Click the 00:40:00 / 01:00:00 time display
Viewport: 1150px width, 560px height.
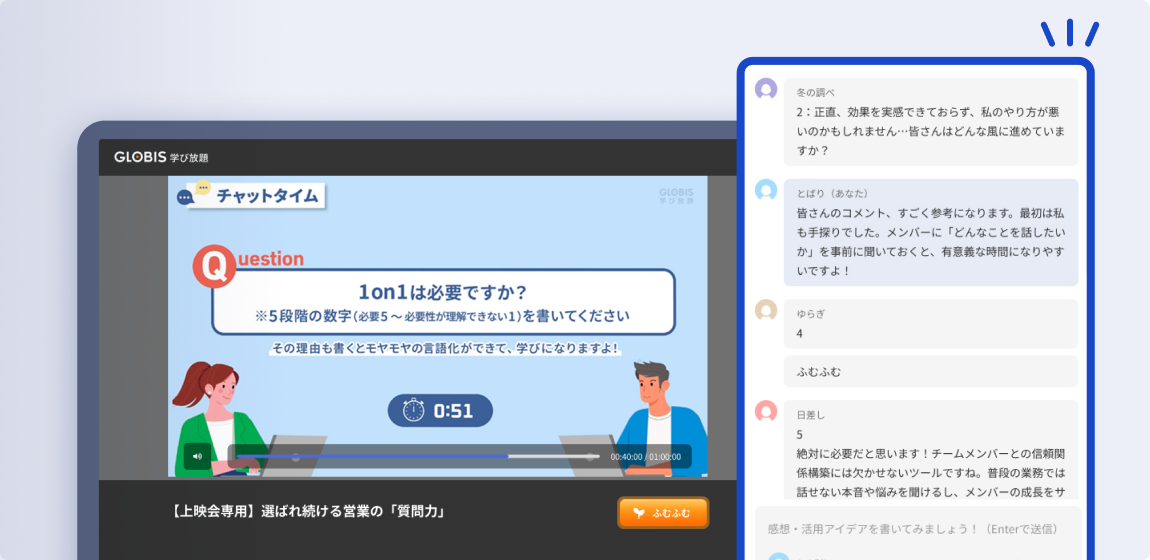pos(645,457)
